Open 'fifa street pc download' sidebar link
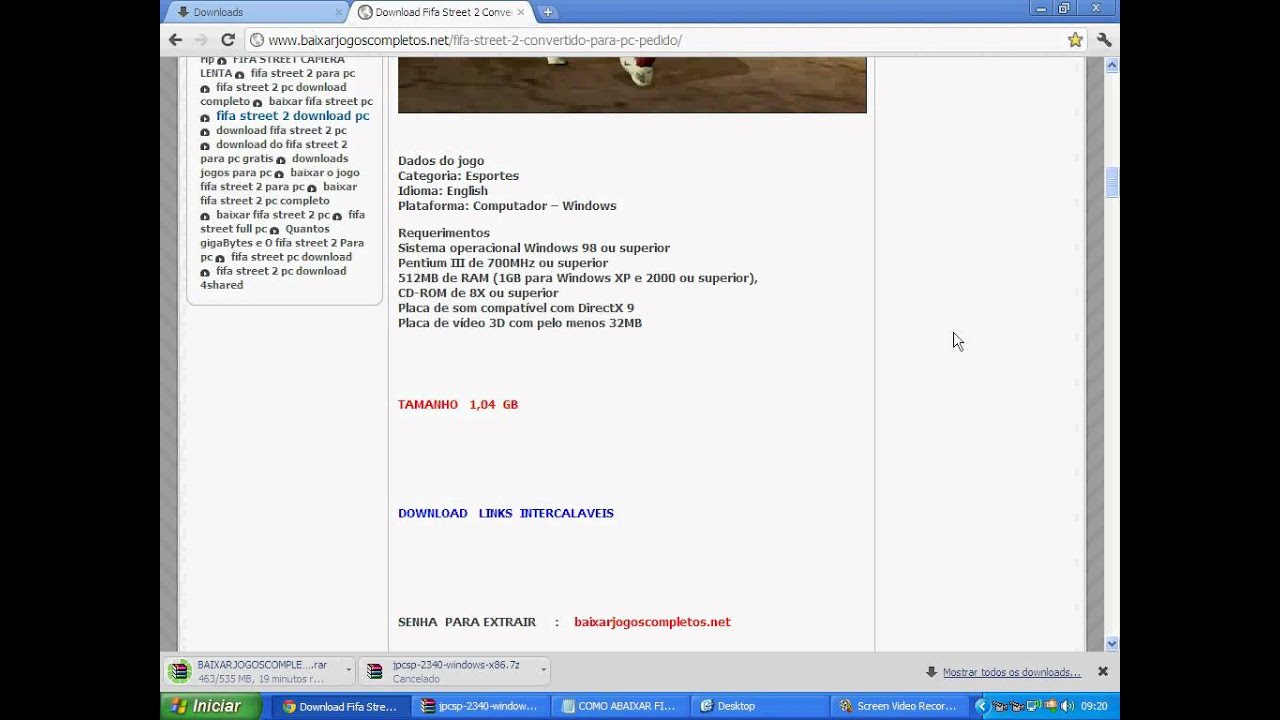This screenshot has height=720, width=1280. tap(291, 257)
